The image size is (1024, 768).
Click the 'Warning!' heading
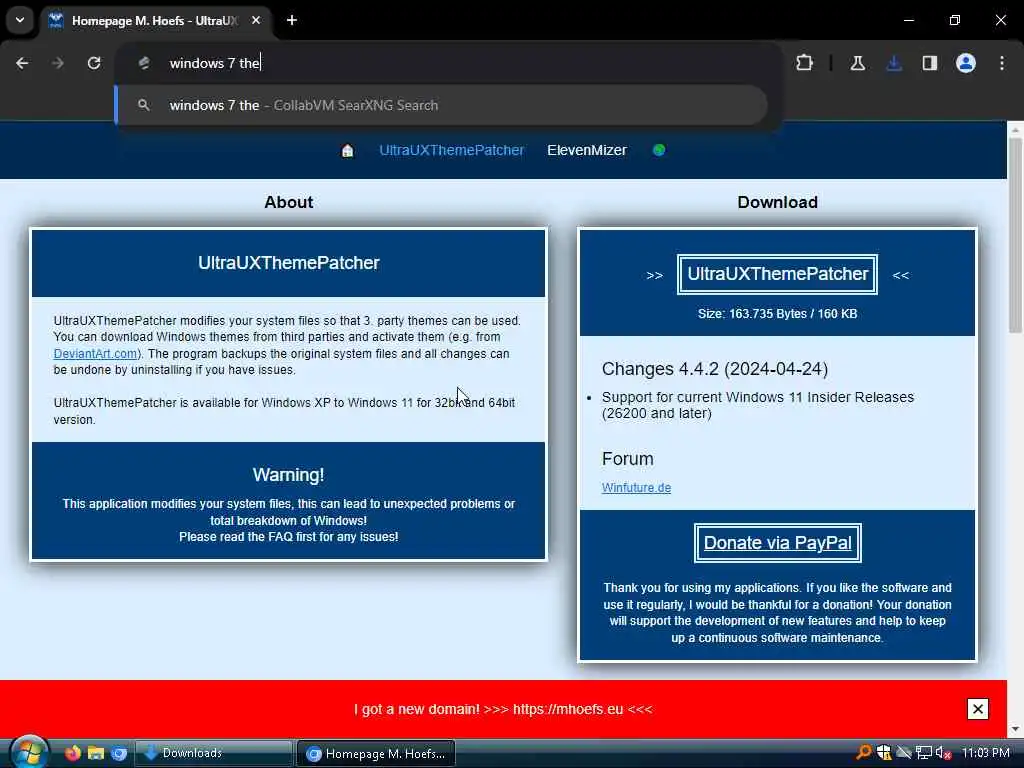(288, 475)
